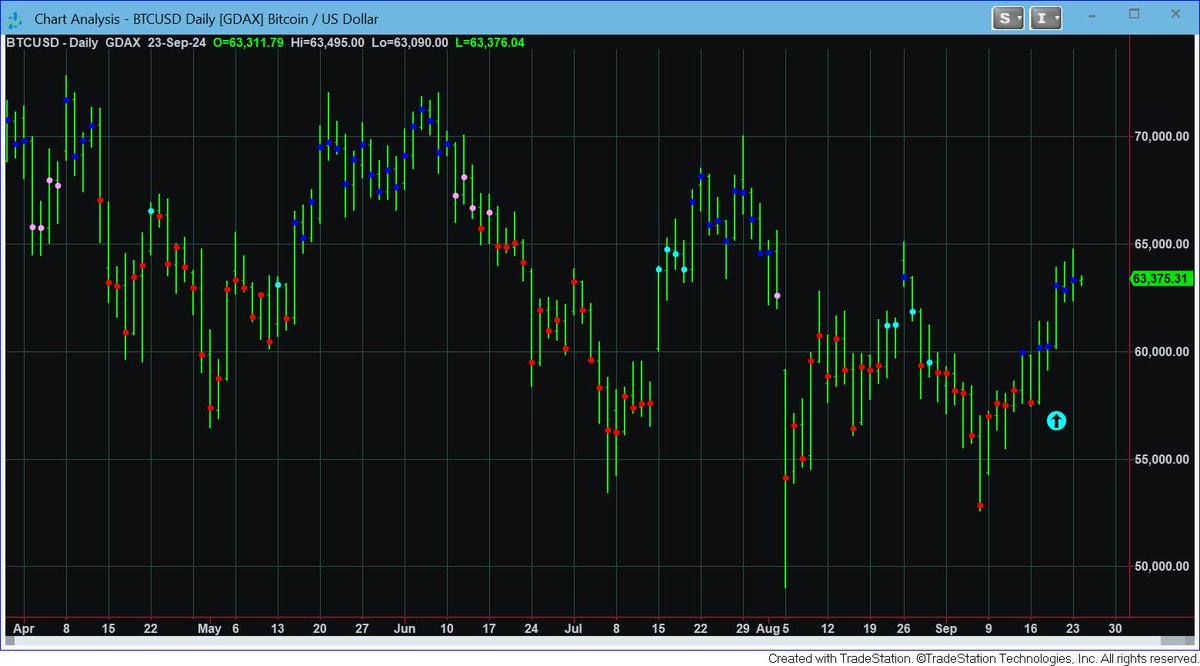Click the Jul label on time axis
The image size is (1200, 666).
[574, 629]
